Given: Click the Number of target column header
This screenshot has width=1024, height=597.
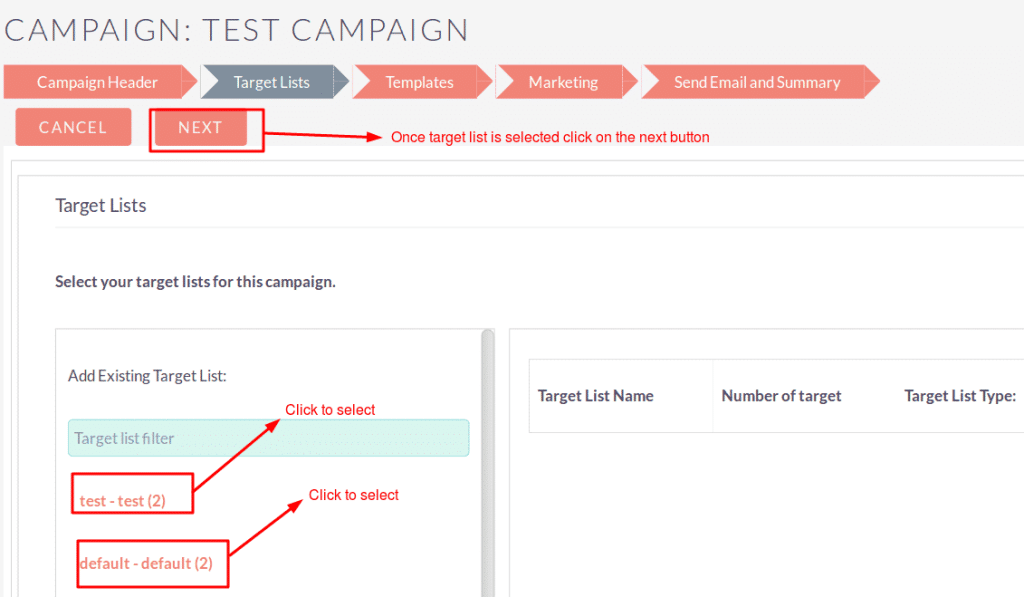Looking at the screenshot, I should point(781,396).
